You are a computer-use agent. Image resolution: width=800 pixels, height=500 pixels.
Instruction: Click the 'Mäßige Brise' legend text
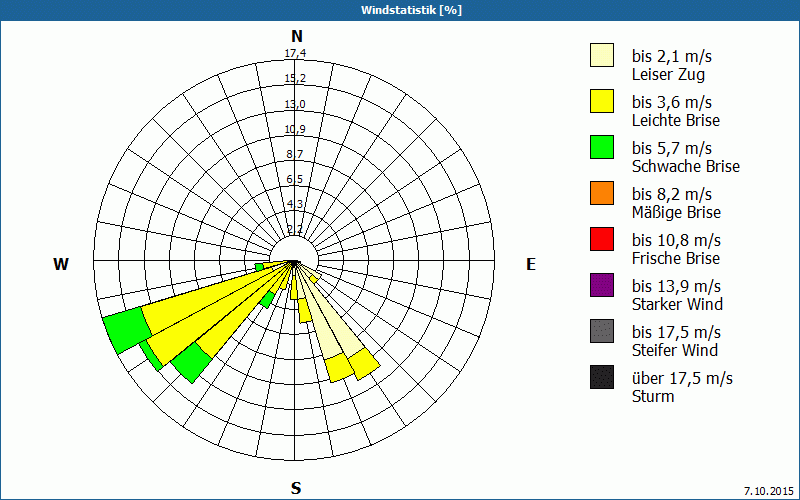click(x=677, y=212)
